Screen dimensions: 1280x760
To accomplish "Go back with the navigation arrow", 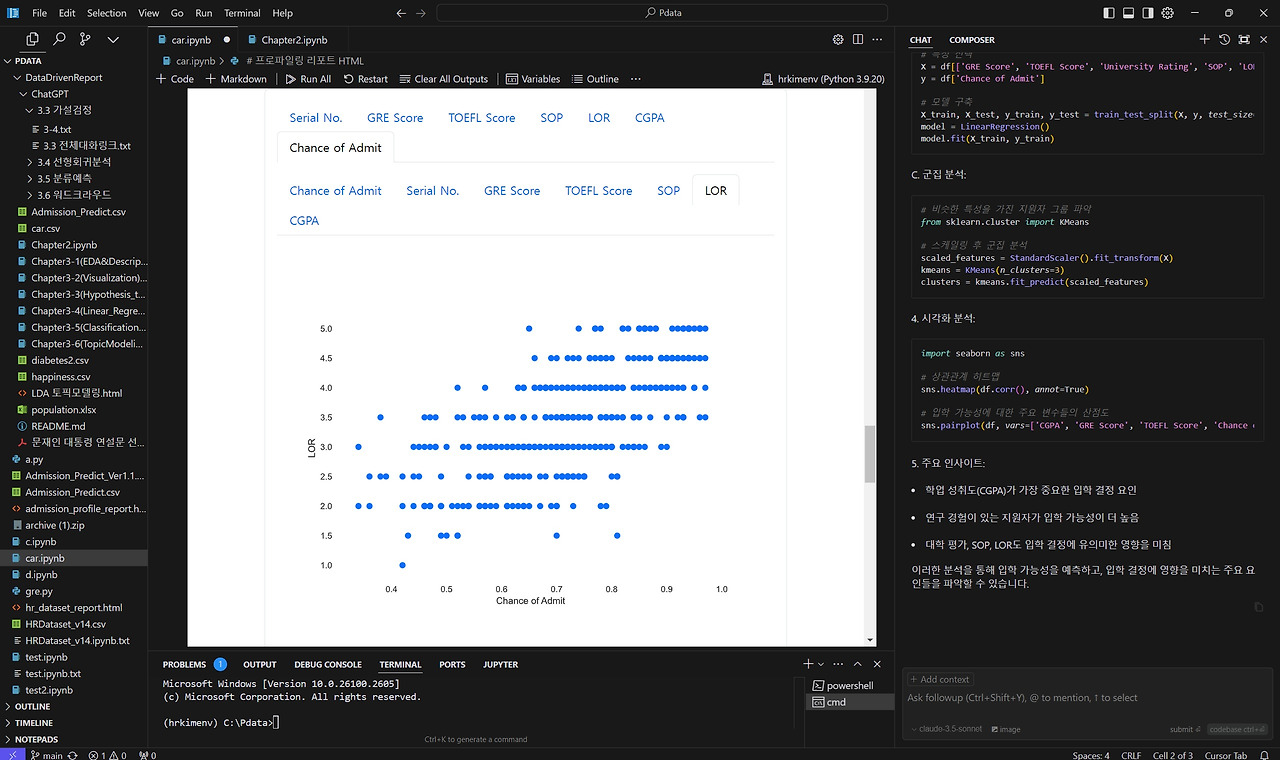I will pos(401,13).
